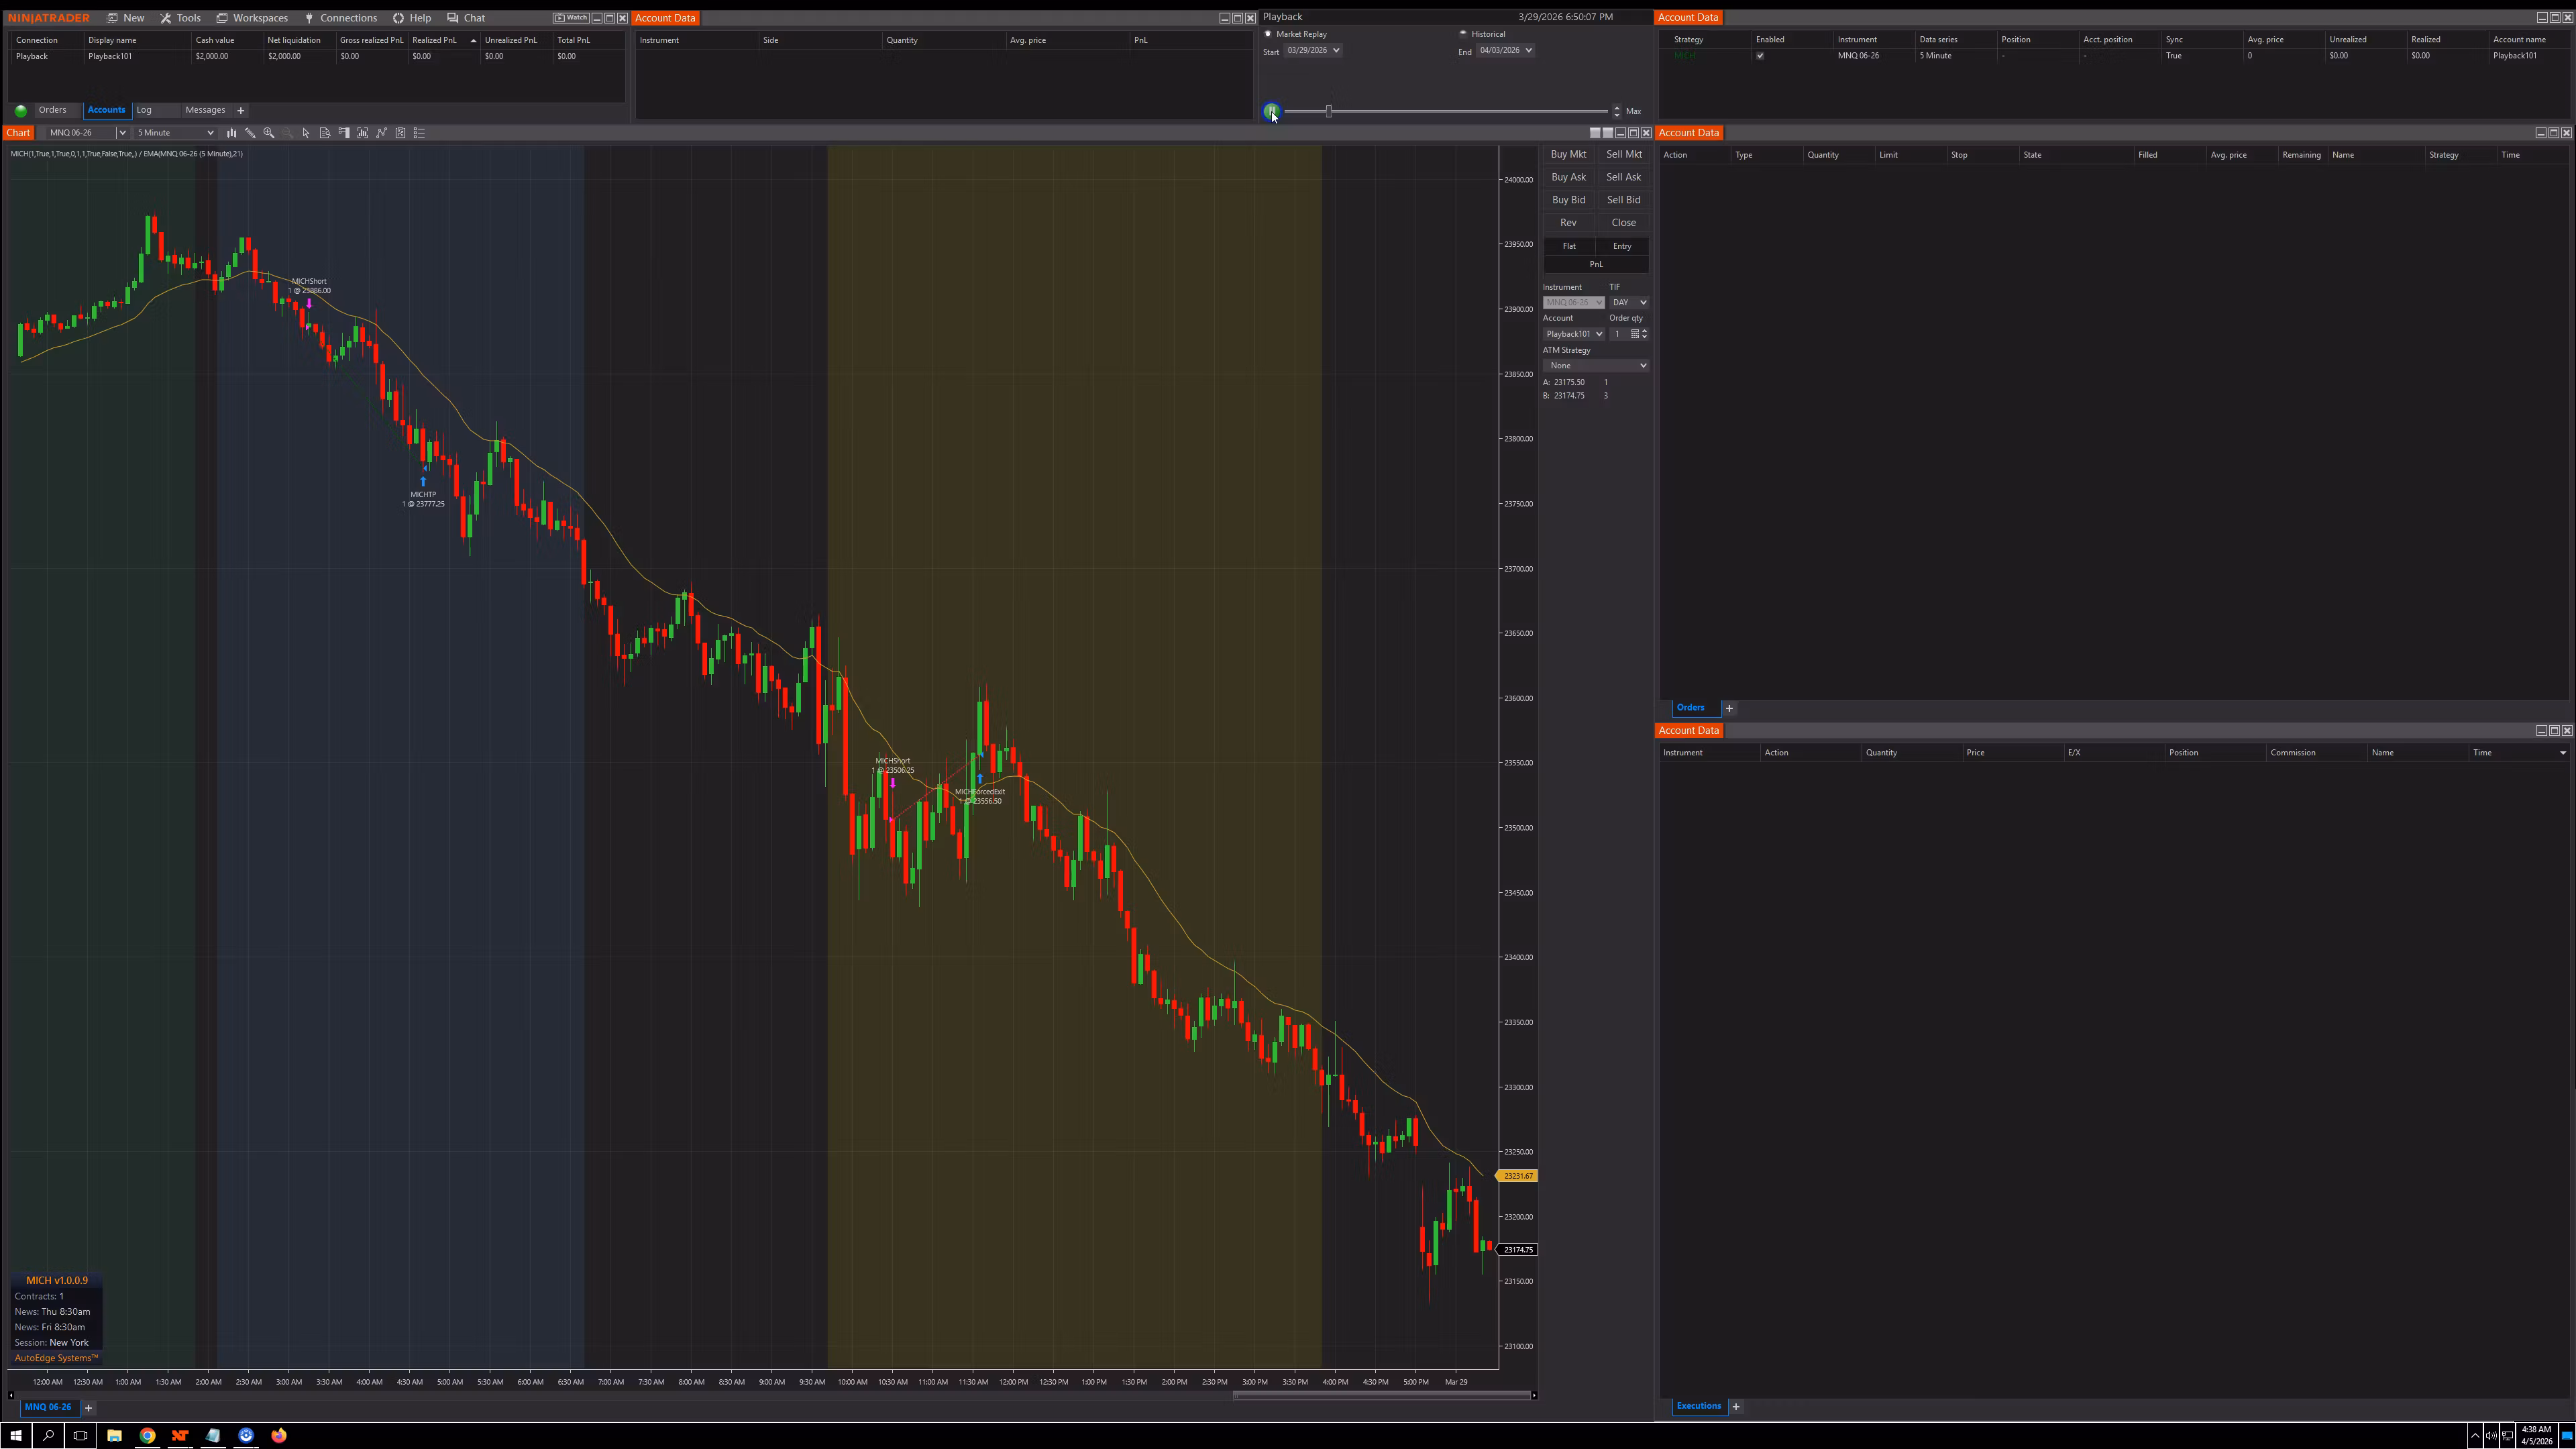Open the Chart Trader panel icon

pos(343,133)
